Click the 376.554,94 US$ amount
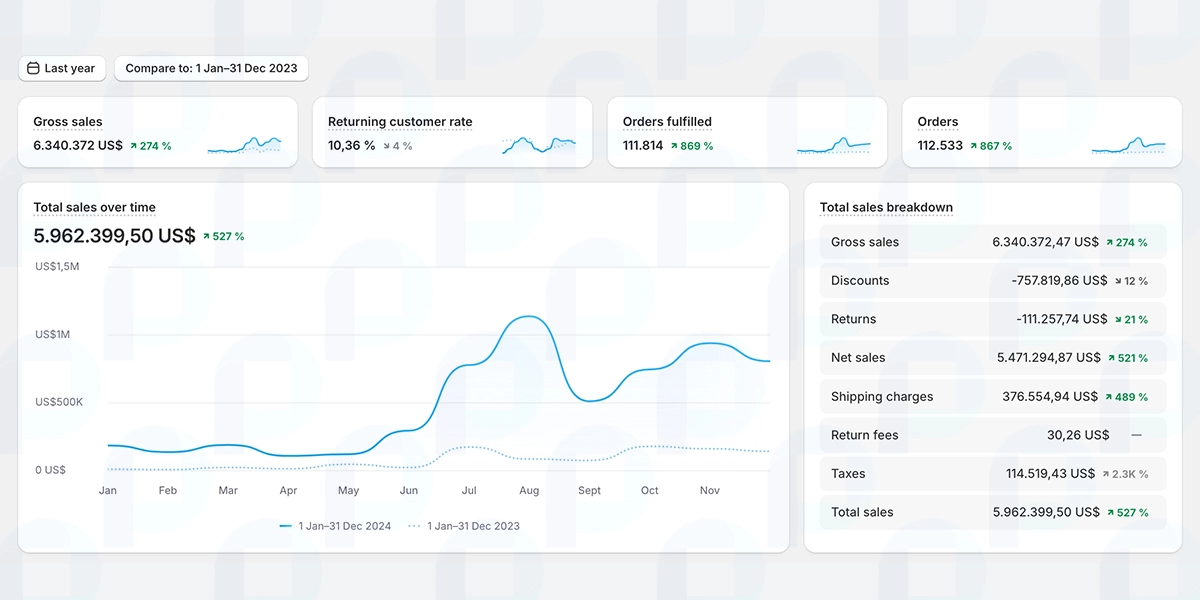Viewport: 1200px width, 600px height. [1049, 397]
